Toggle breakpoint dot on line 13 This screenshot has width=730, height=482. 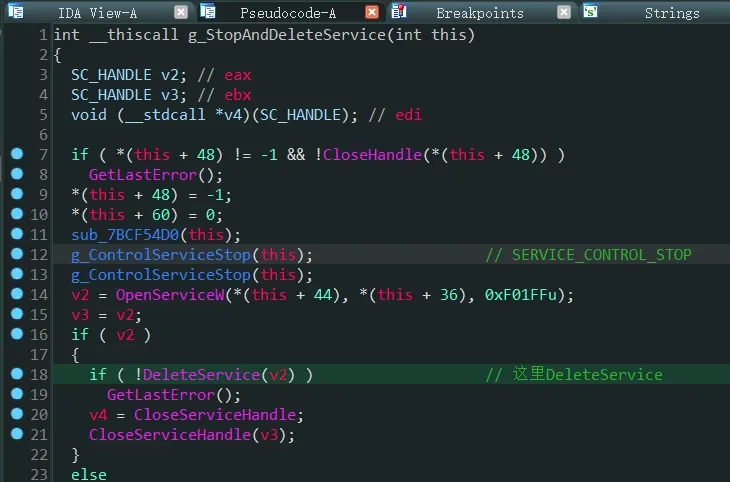[17, 274]
